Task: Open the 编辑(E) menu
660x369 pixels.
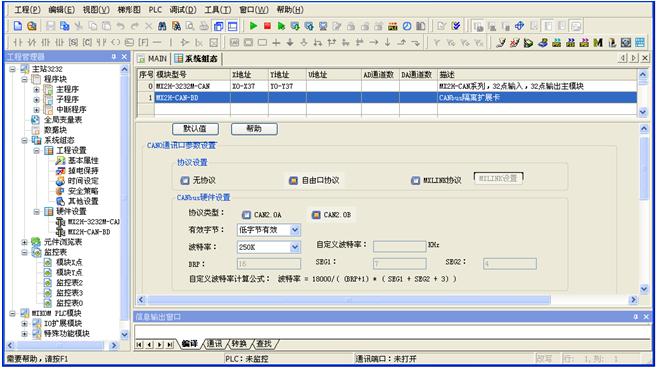Action: 61,9
